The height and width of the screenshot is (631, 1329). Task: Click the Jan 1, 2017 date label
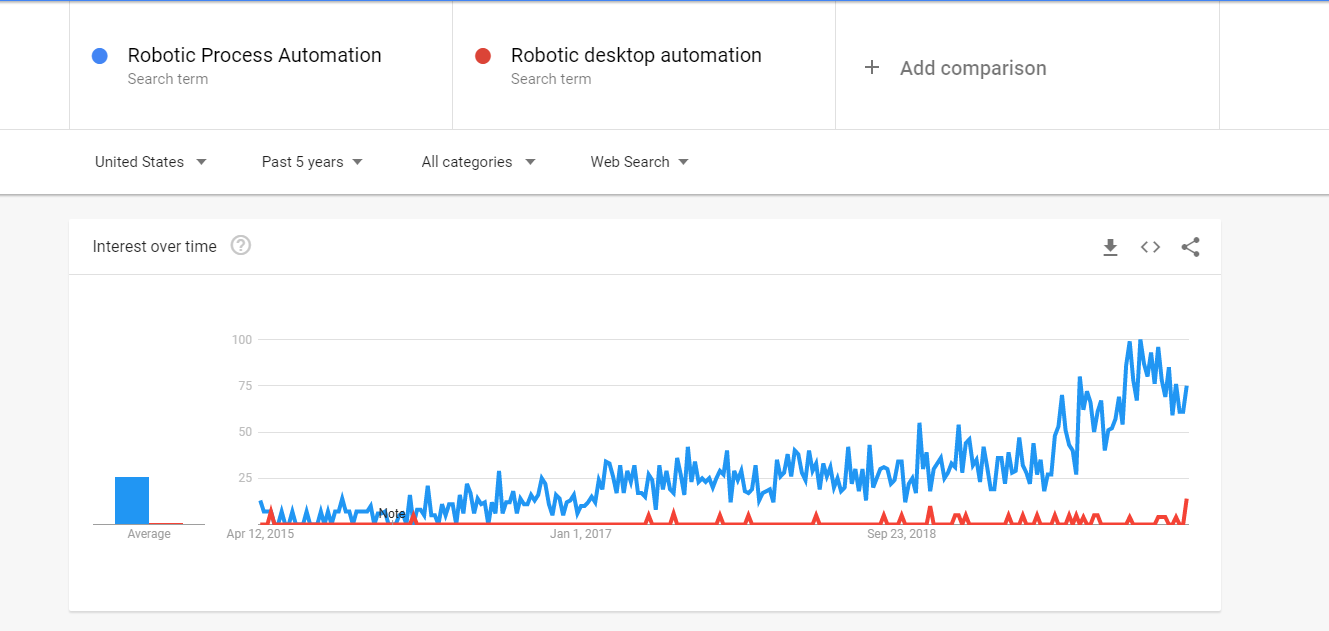pyautogui.click(x=580, y=534)
